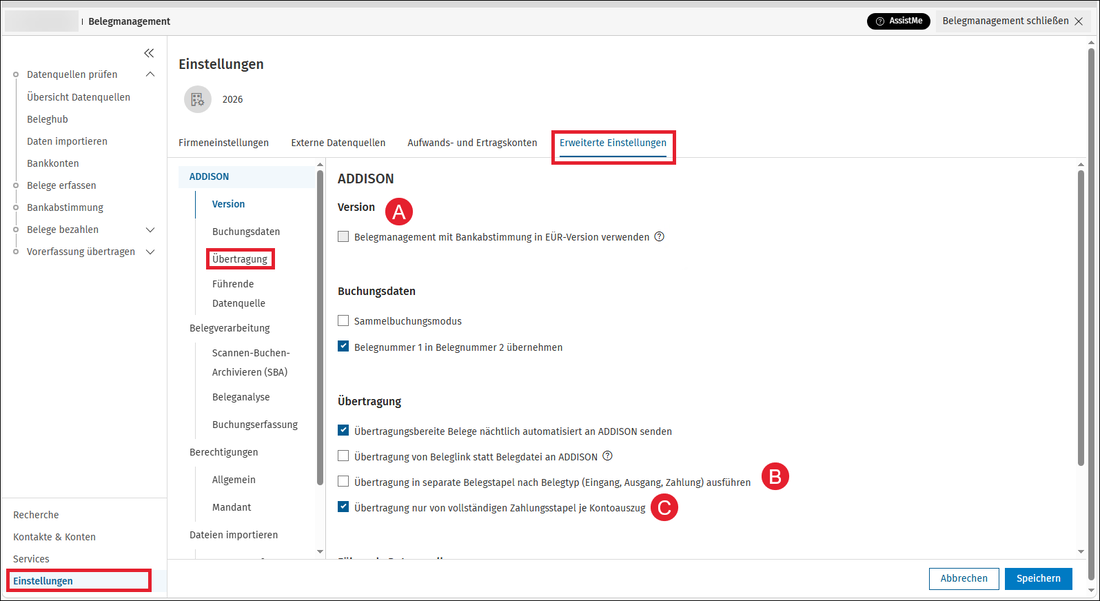Jump to Buchungsdaten settings section

tap(246, 231)
